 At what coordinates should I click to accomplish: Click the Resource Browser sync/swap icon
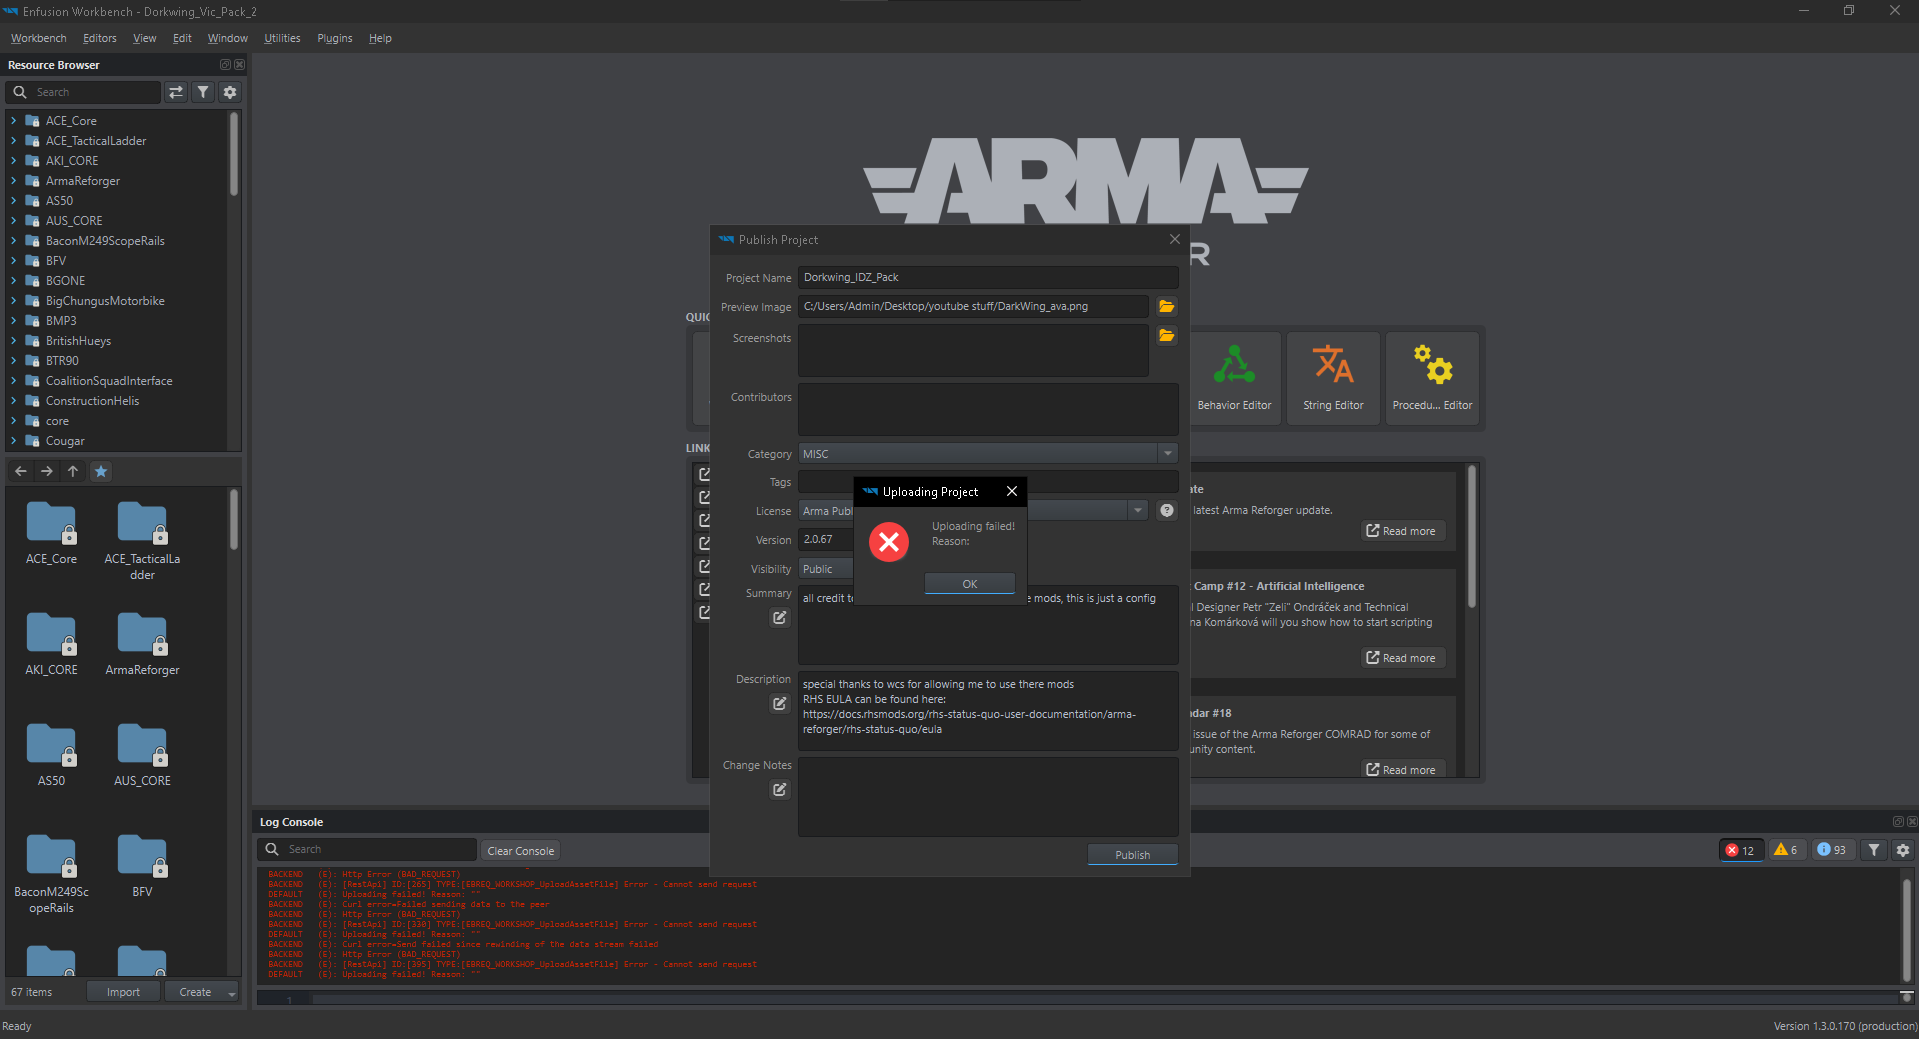tap(176, 92)
